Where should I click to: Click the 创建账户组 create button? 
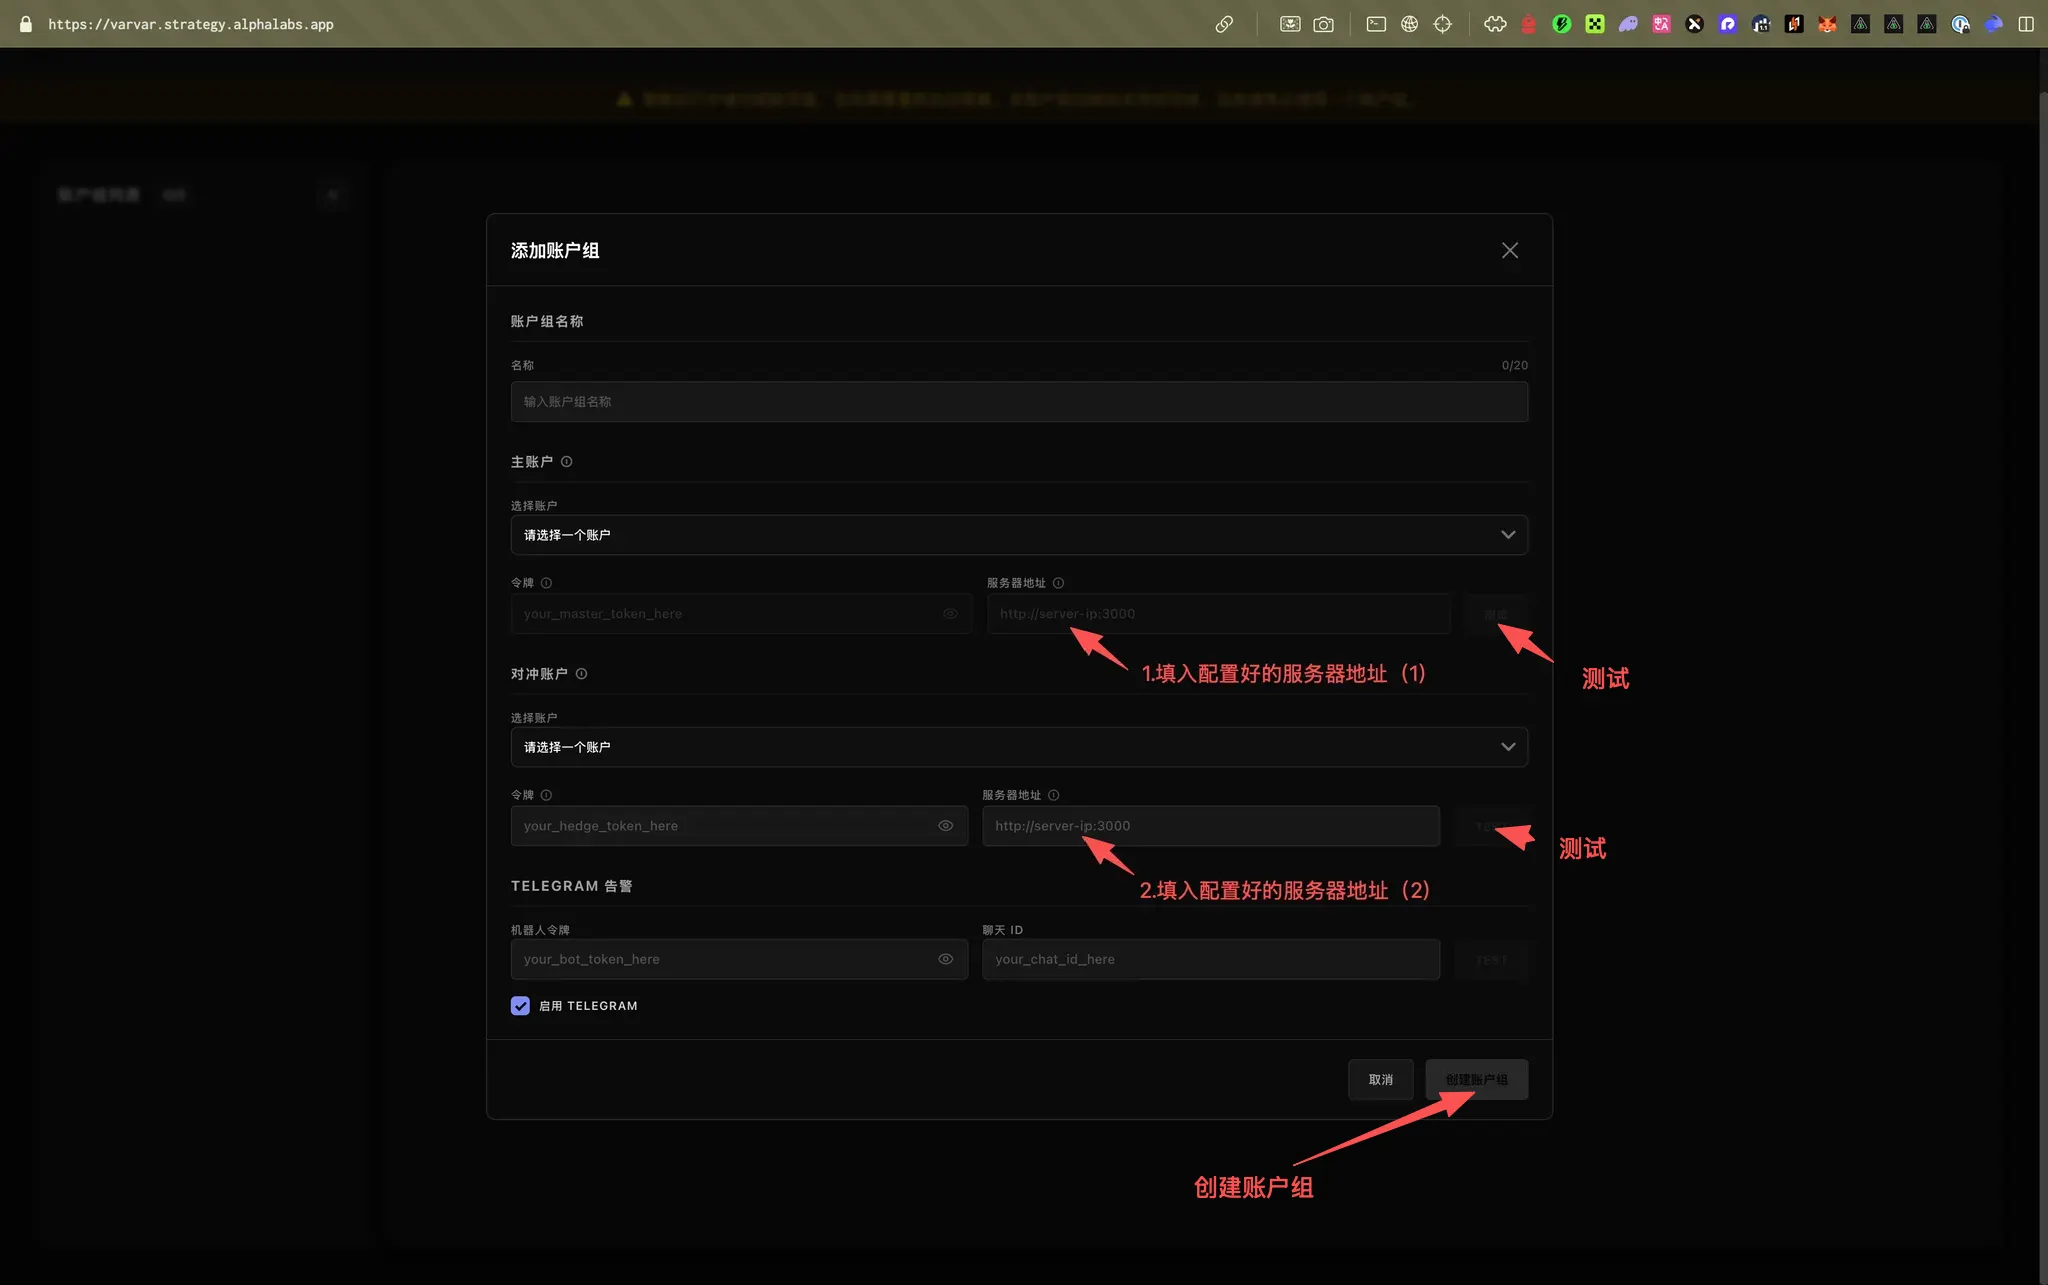1476,1080
